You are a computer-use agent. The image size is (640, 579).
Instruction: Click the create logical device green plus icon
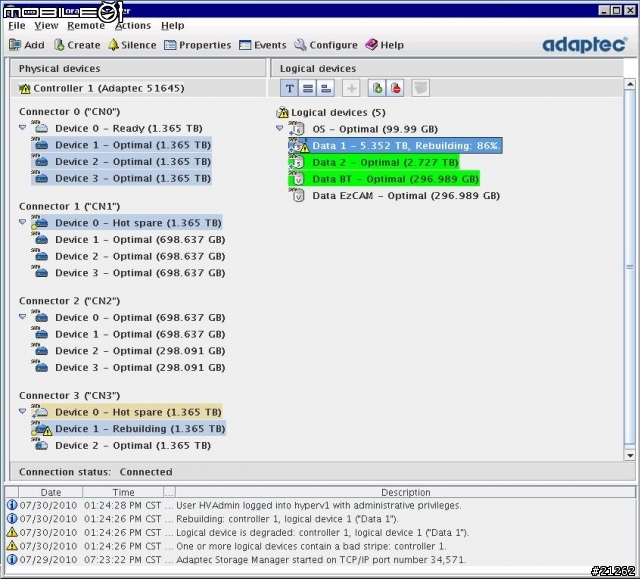377,88
